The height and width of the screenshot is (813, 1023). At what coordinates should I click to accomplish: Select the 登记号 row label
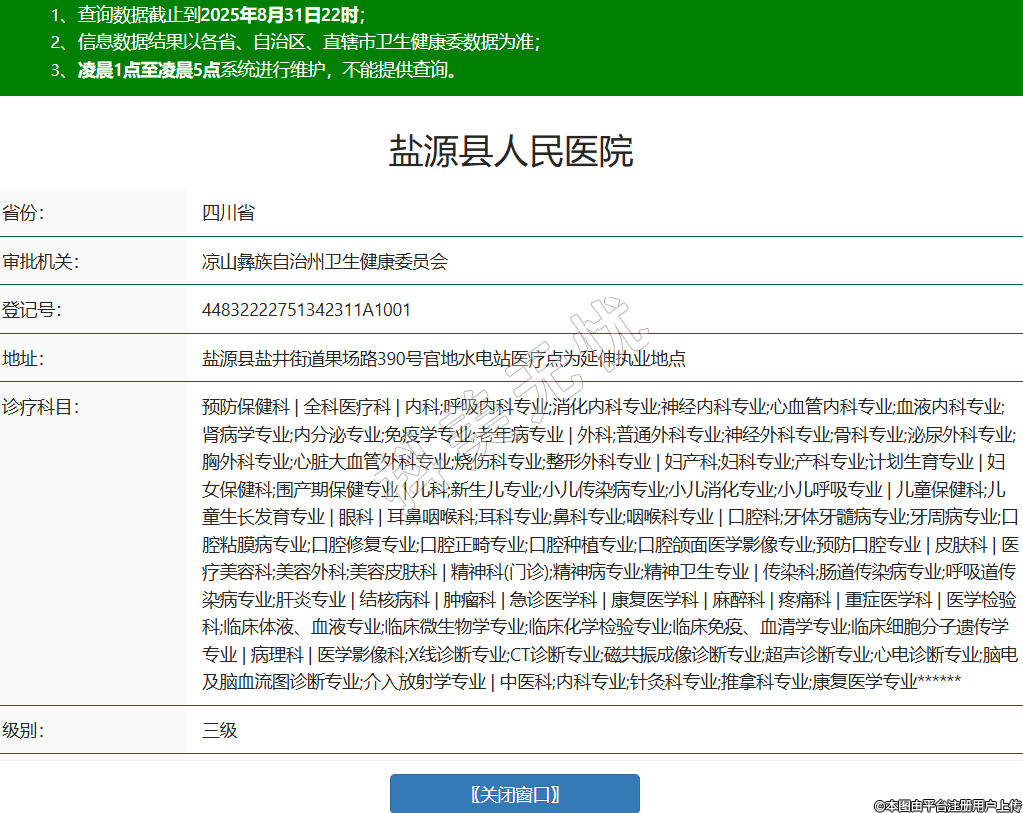point(32,310)
